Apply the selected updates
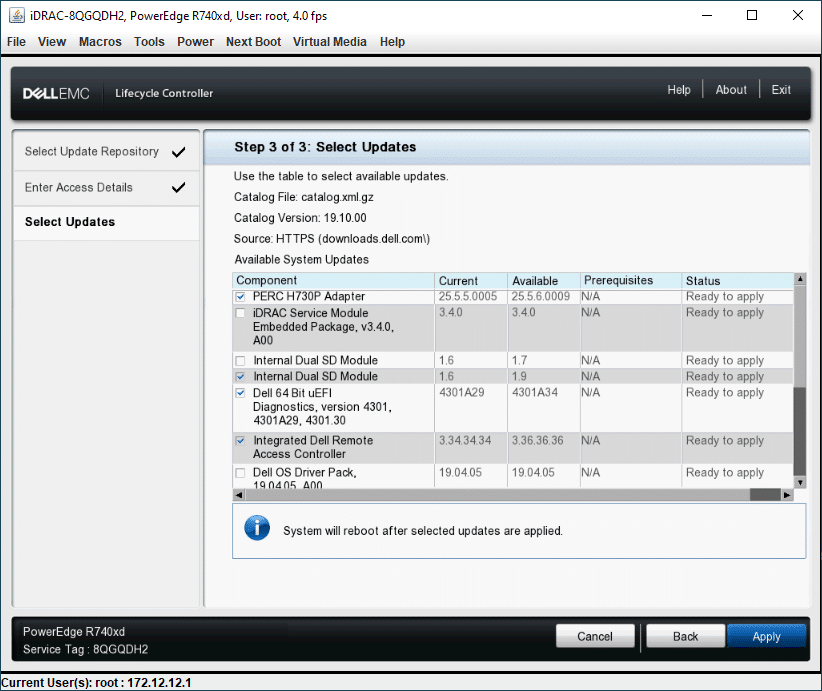The image size is (822, 691). coord(766,636)
